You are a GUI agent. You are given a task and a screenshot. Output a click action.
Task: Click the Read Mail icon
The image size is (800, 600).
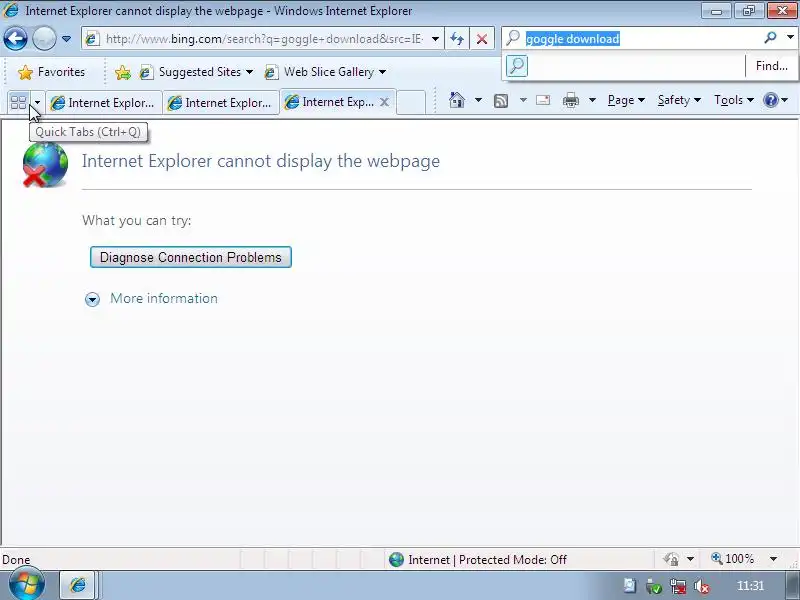[543, 100]
